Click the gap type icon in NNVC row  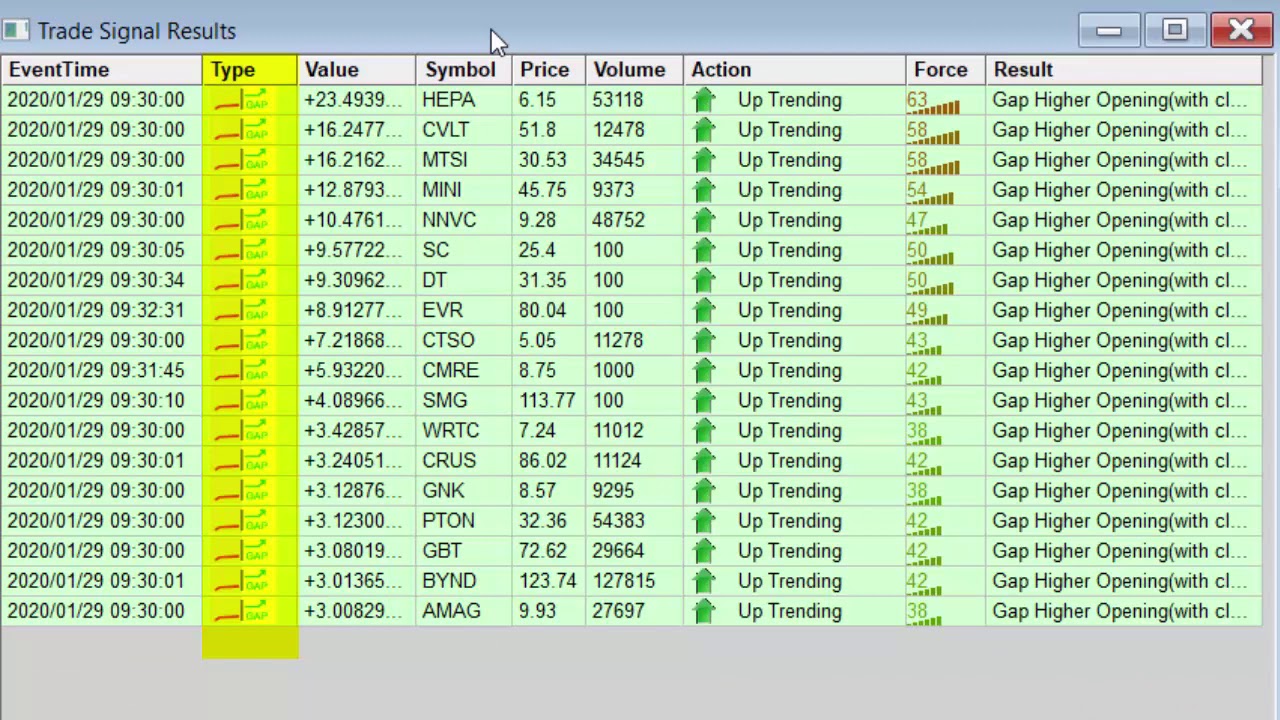point(241,220)
